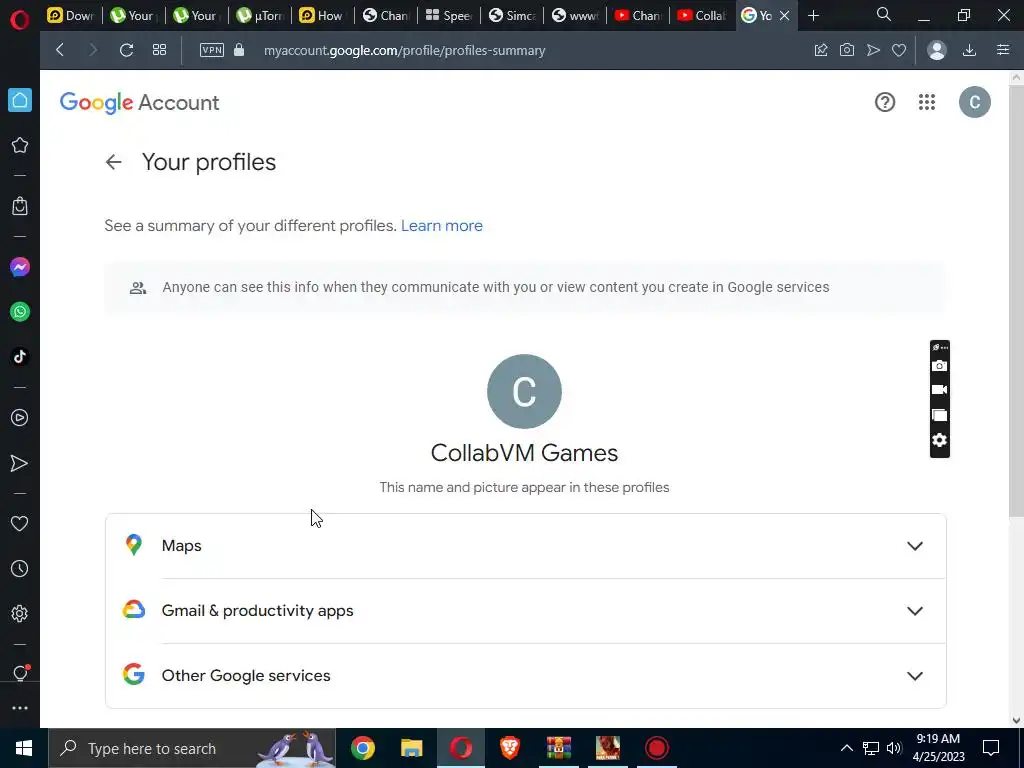Open WinRAR from the taskbar

(559, 748)
